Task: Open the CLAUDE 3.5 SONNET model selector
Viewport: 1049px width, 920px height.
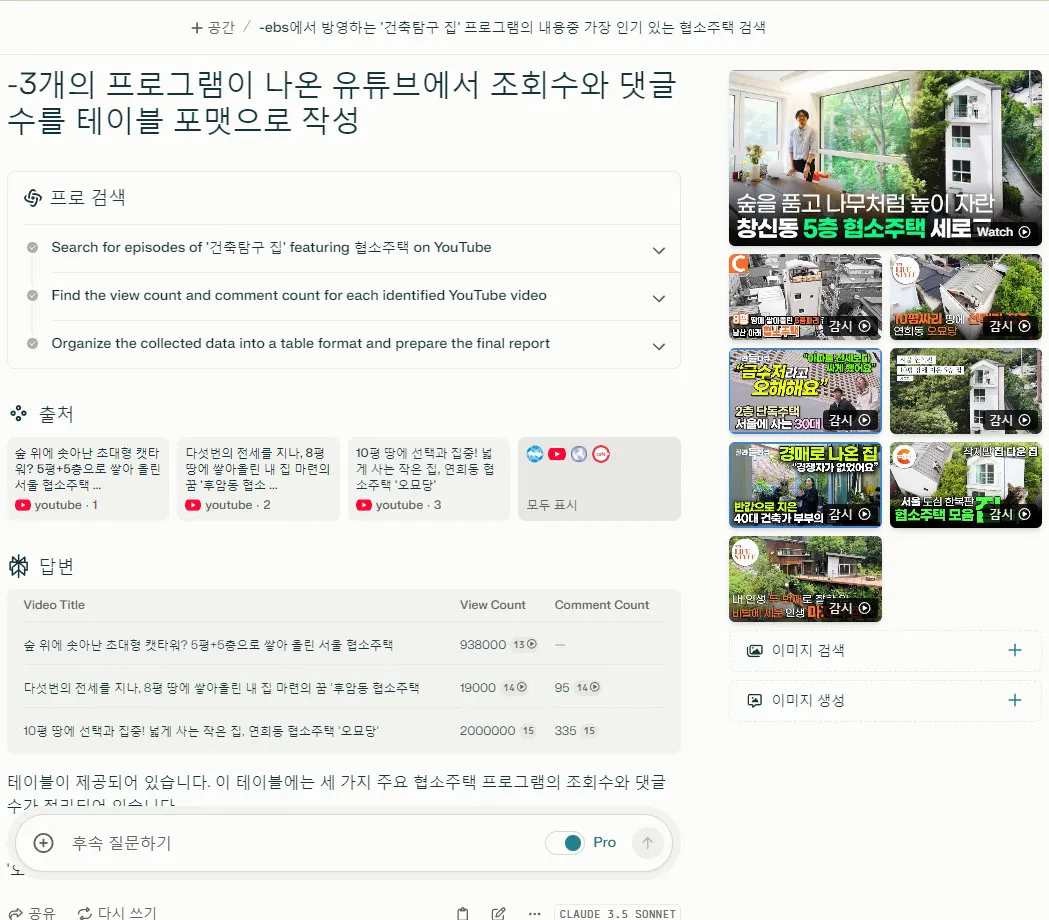Action: coord(617,912)
